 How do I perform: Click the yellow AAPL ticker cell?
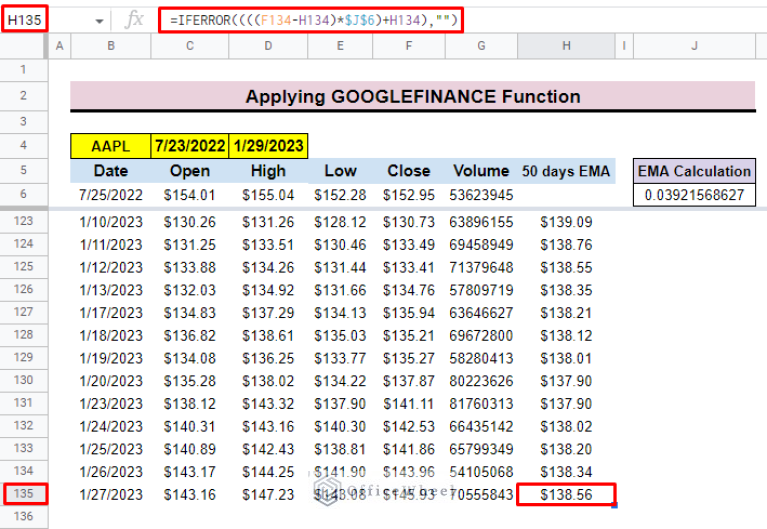coord(111,146)
